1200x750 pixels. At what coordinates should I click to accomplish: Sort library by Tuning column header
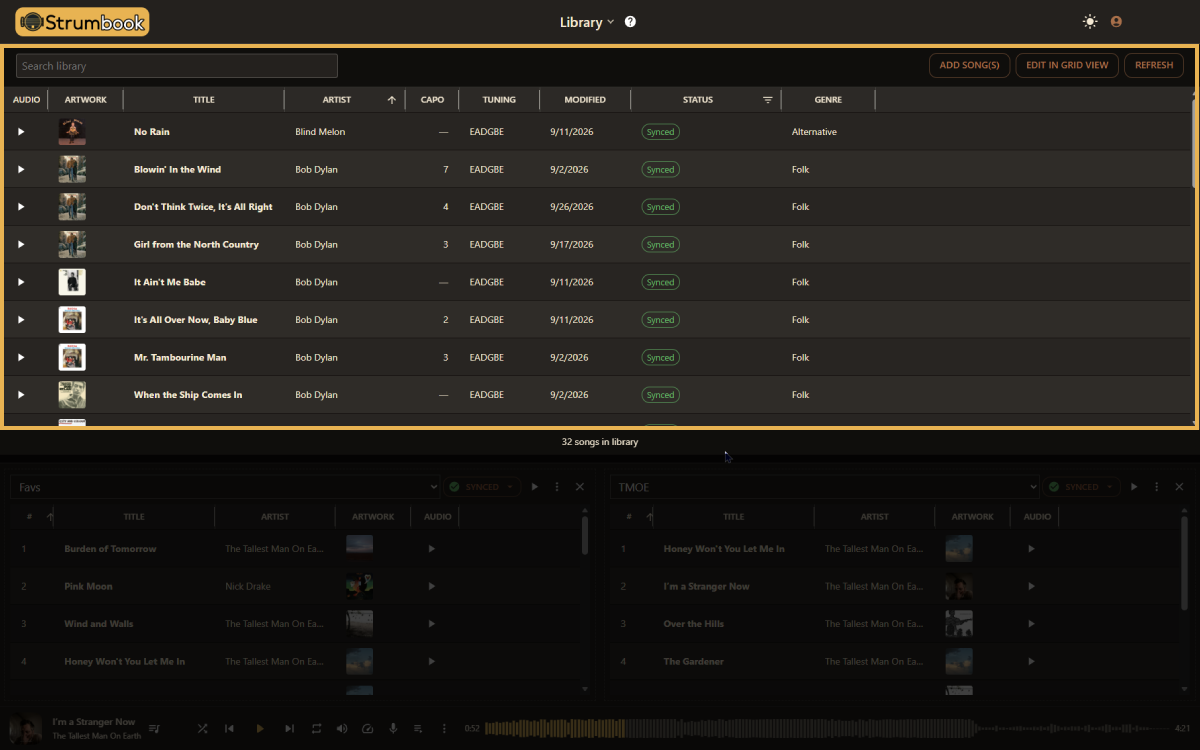tap(499, 100)
